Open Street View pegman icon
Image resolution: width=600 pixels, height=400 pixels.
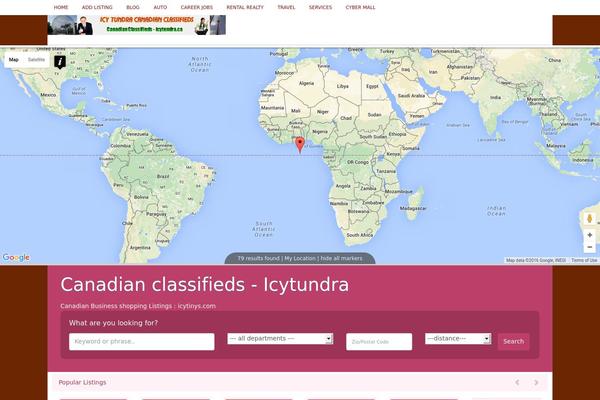coord(590,219)
